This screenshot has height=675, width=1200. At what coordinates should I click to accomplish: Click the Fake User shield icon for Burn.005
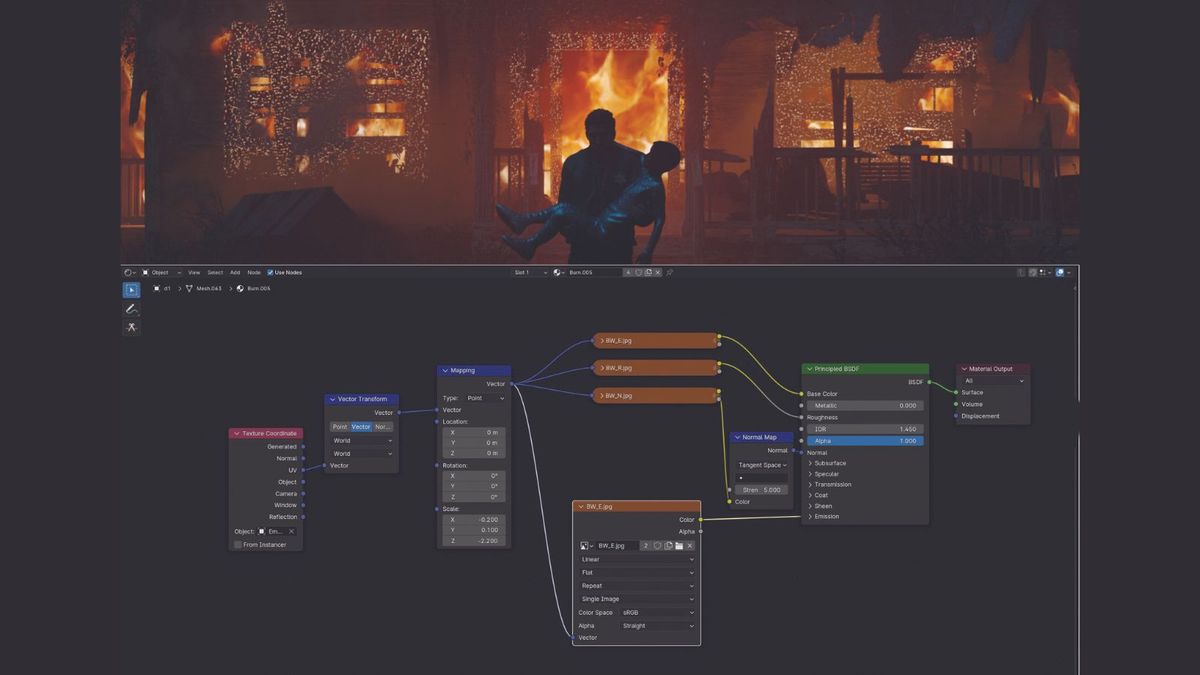(637, 272)
